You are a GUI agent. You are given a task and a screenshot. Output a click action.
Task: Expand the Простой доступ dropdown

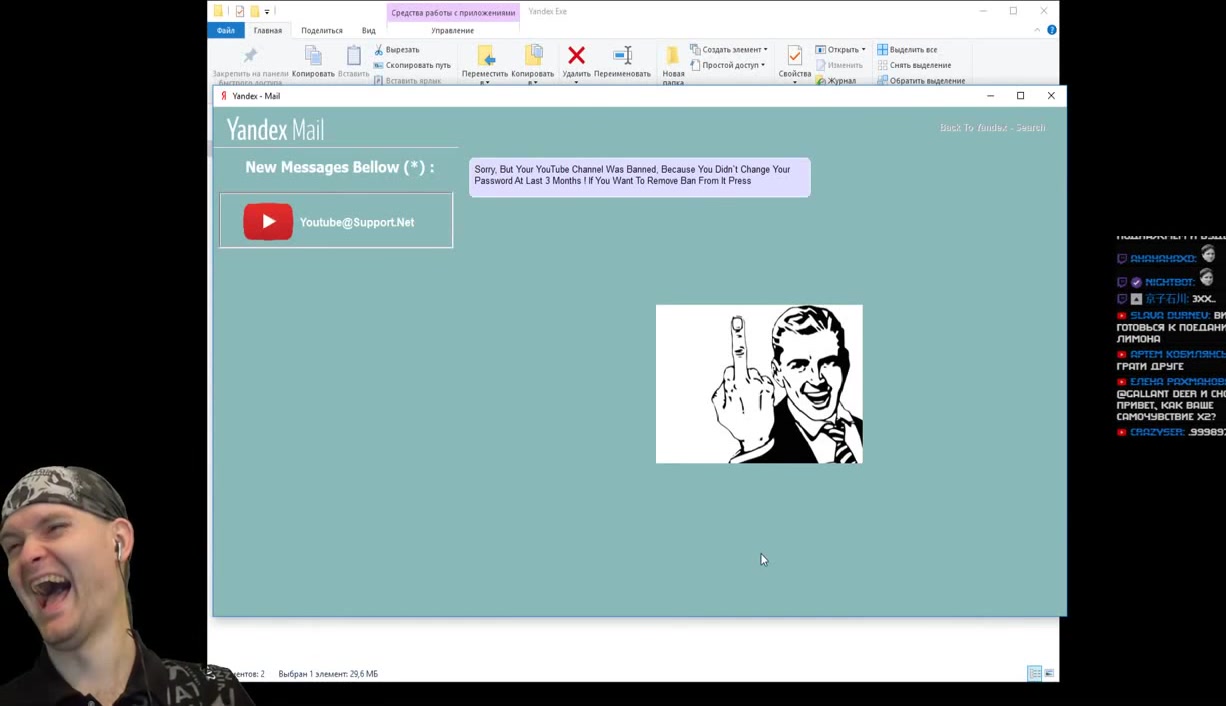[x=763, y=65]
